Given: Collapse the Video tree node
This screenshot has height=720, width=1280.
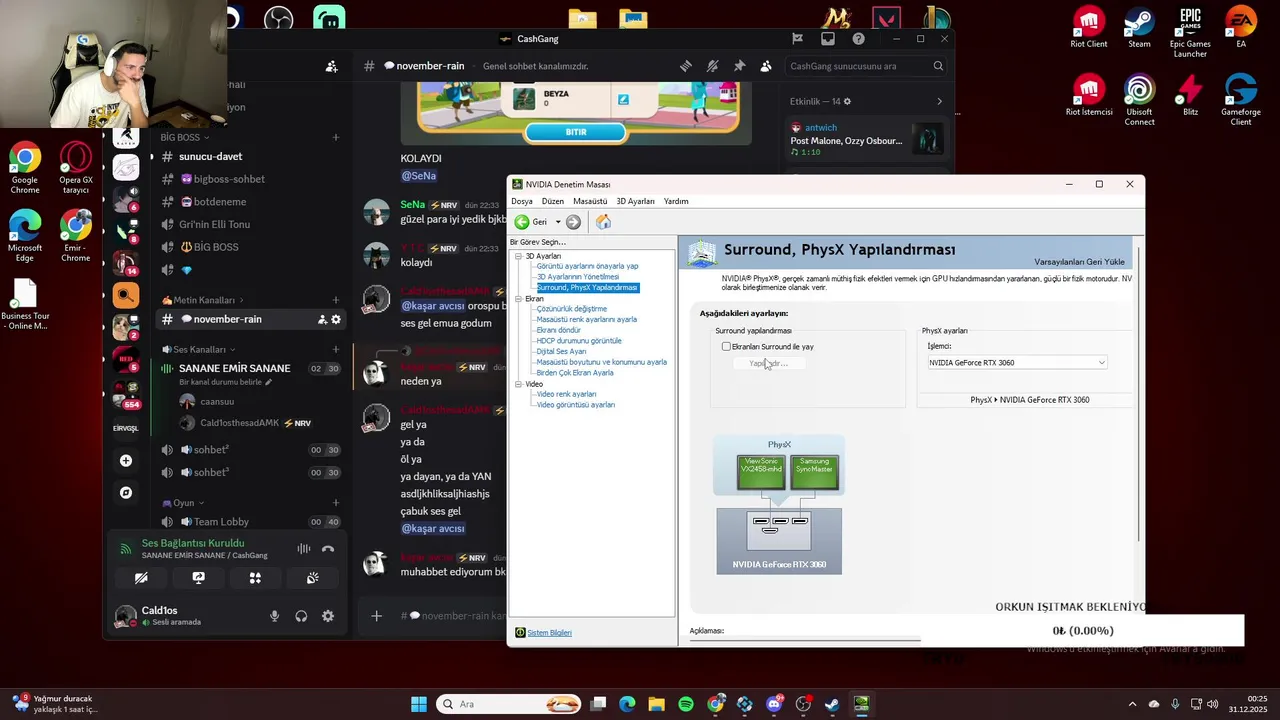Looking at the screenshot, I should [519, 384].
